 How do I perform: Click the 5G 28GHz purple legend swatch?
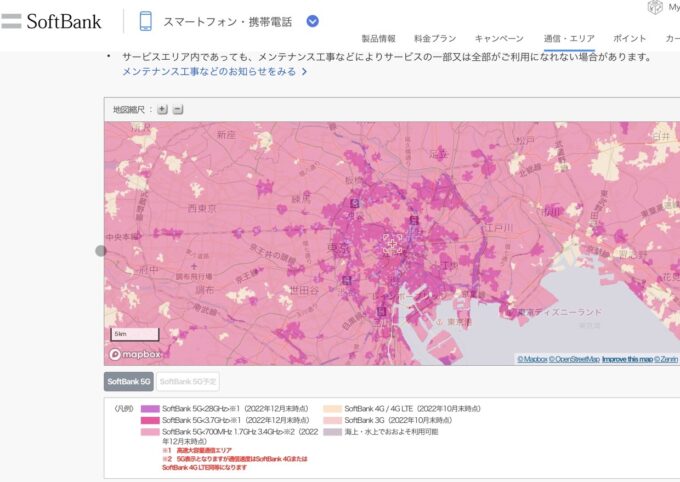tap(150, 409)
